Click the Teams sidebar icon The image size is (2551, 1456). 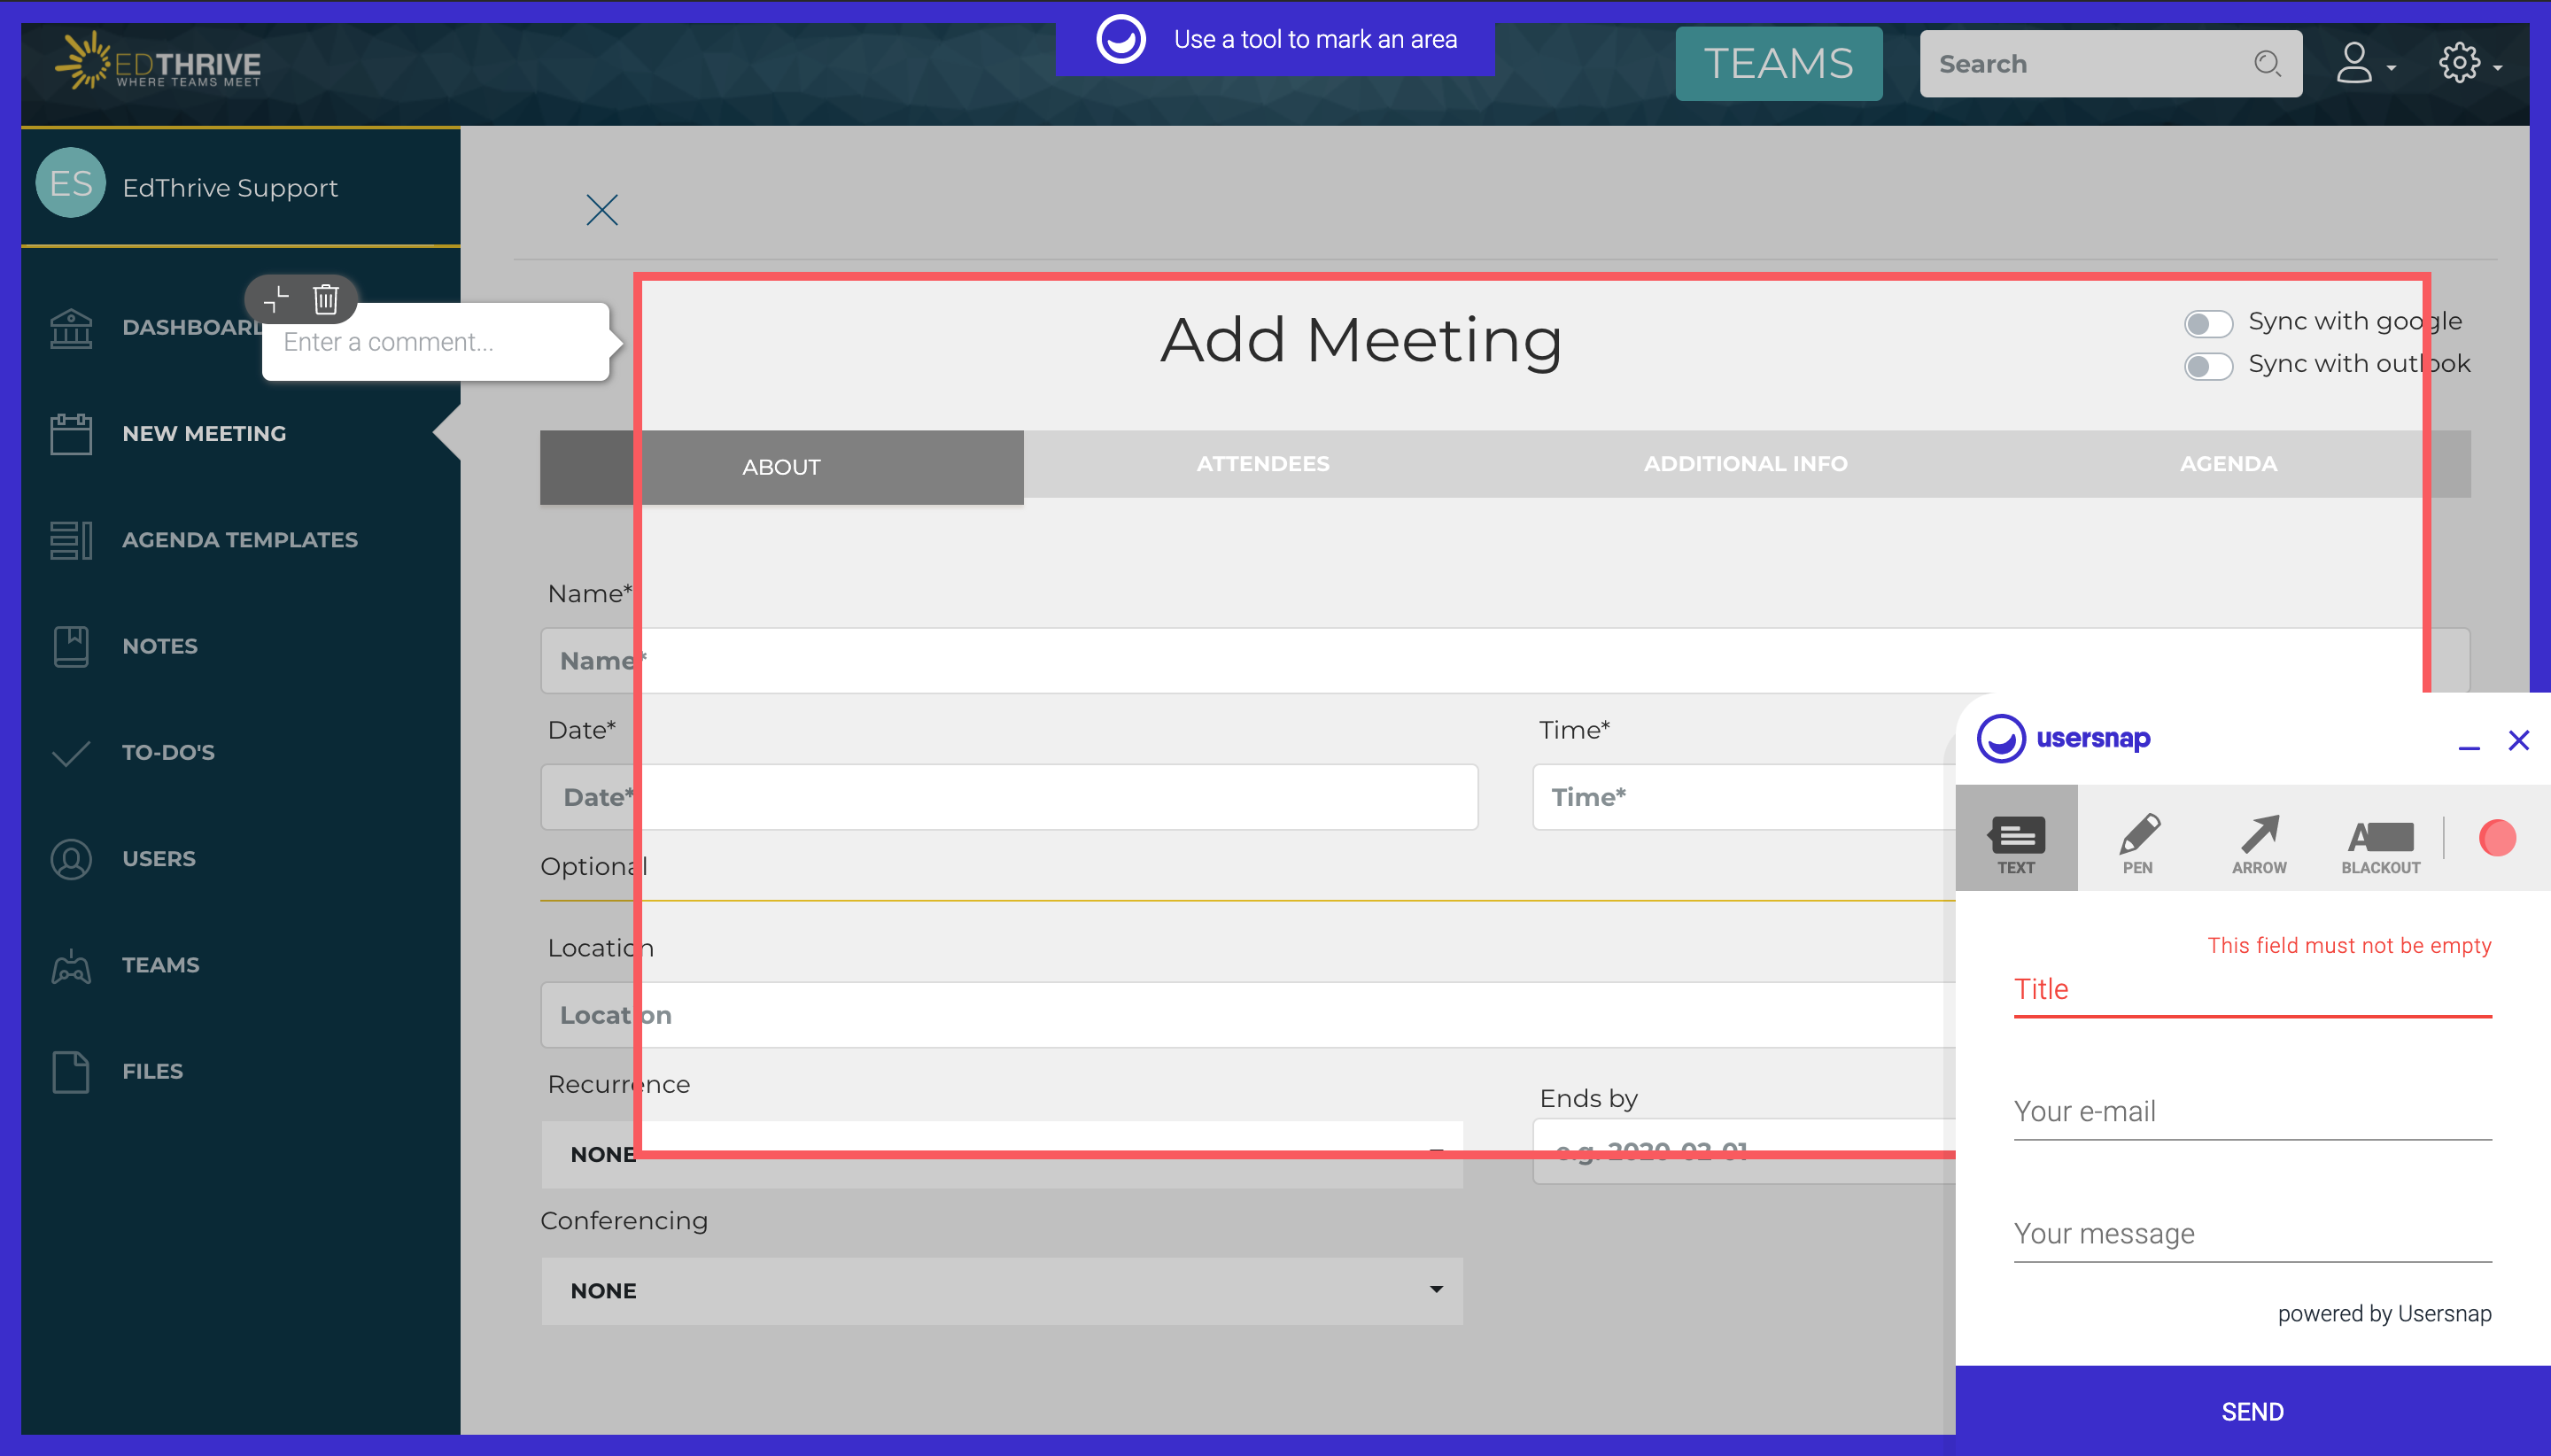point(71,965)
